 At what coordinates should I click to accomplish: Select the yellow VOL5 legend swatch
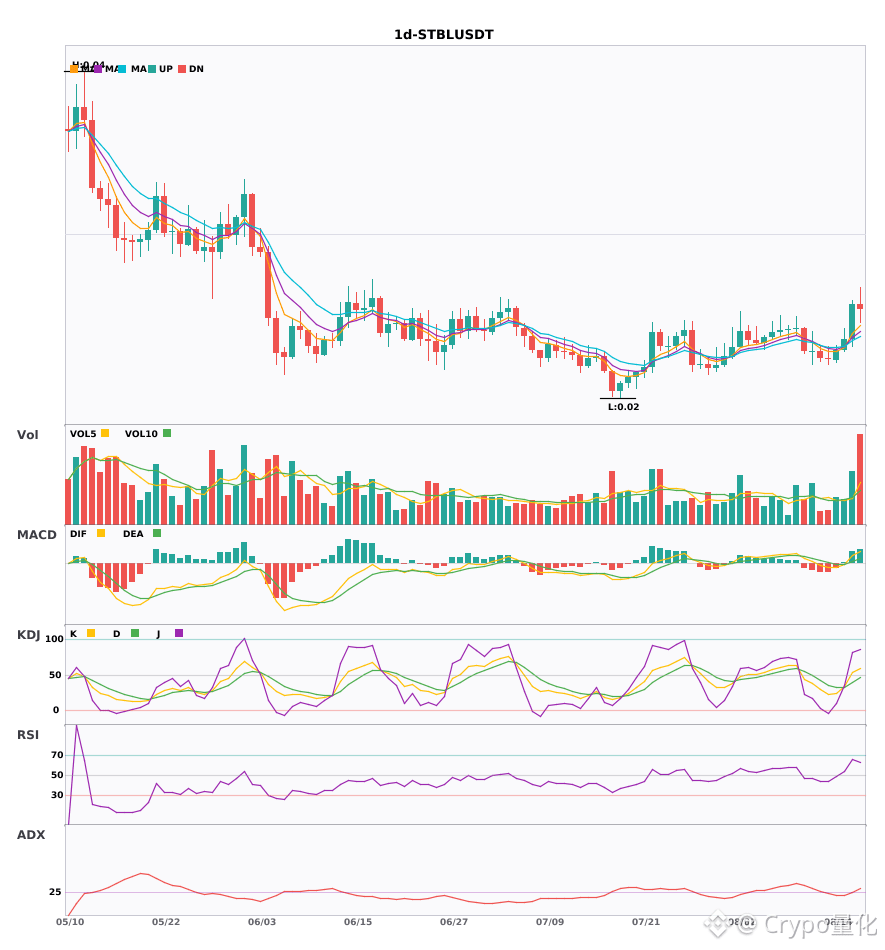pos(105,433)
